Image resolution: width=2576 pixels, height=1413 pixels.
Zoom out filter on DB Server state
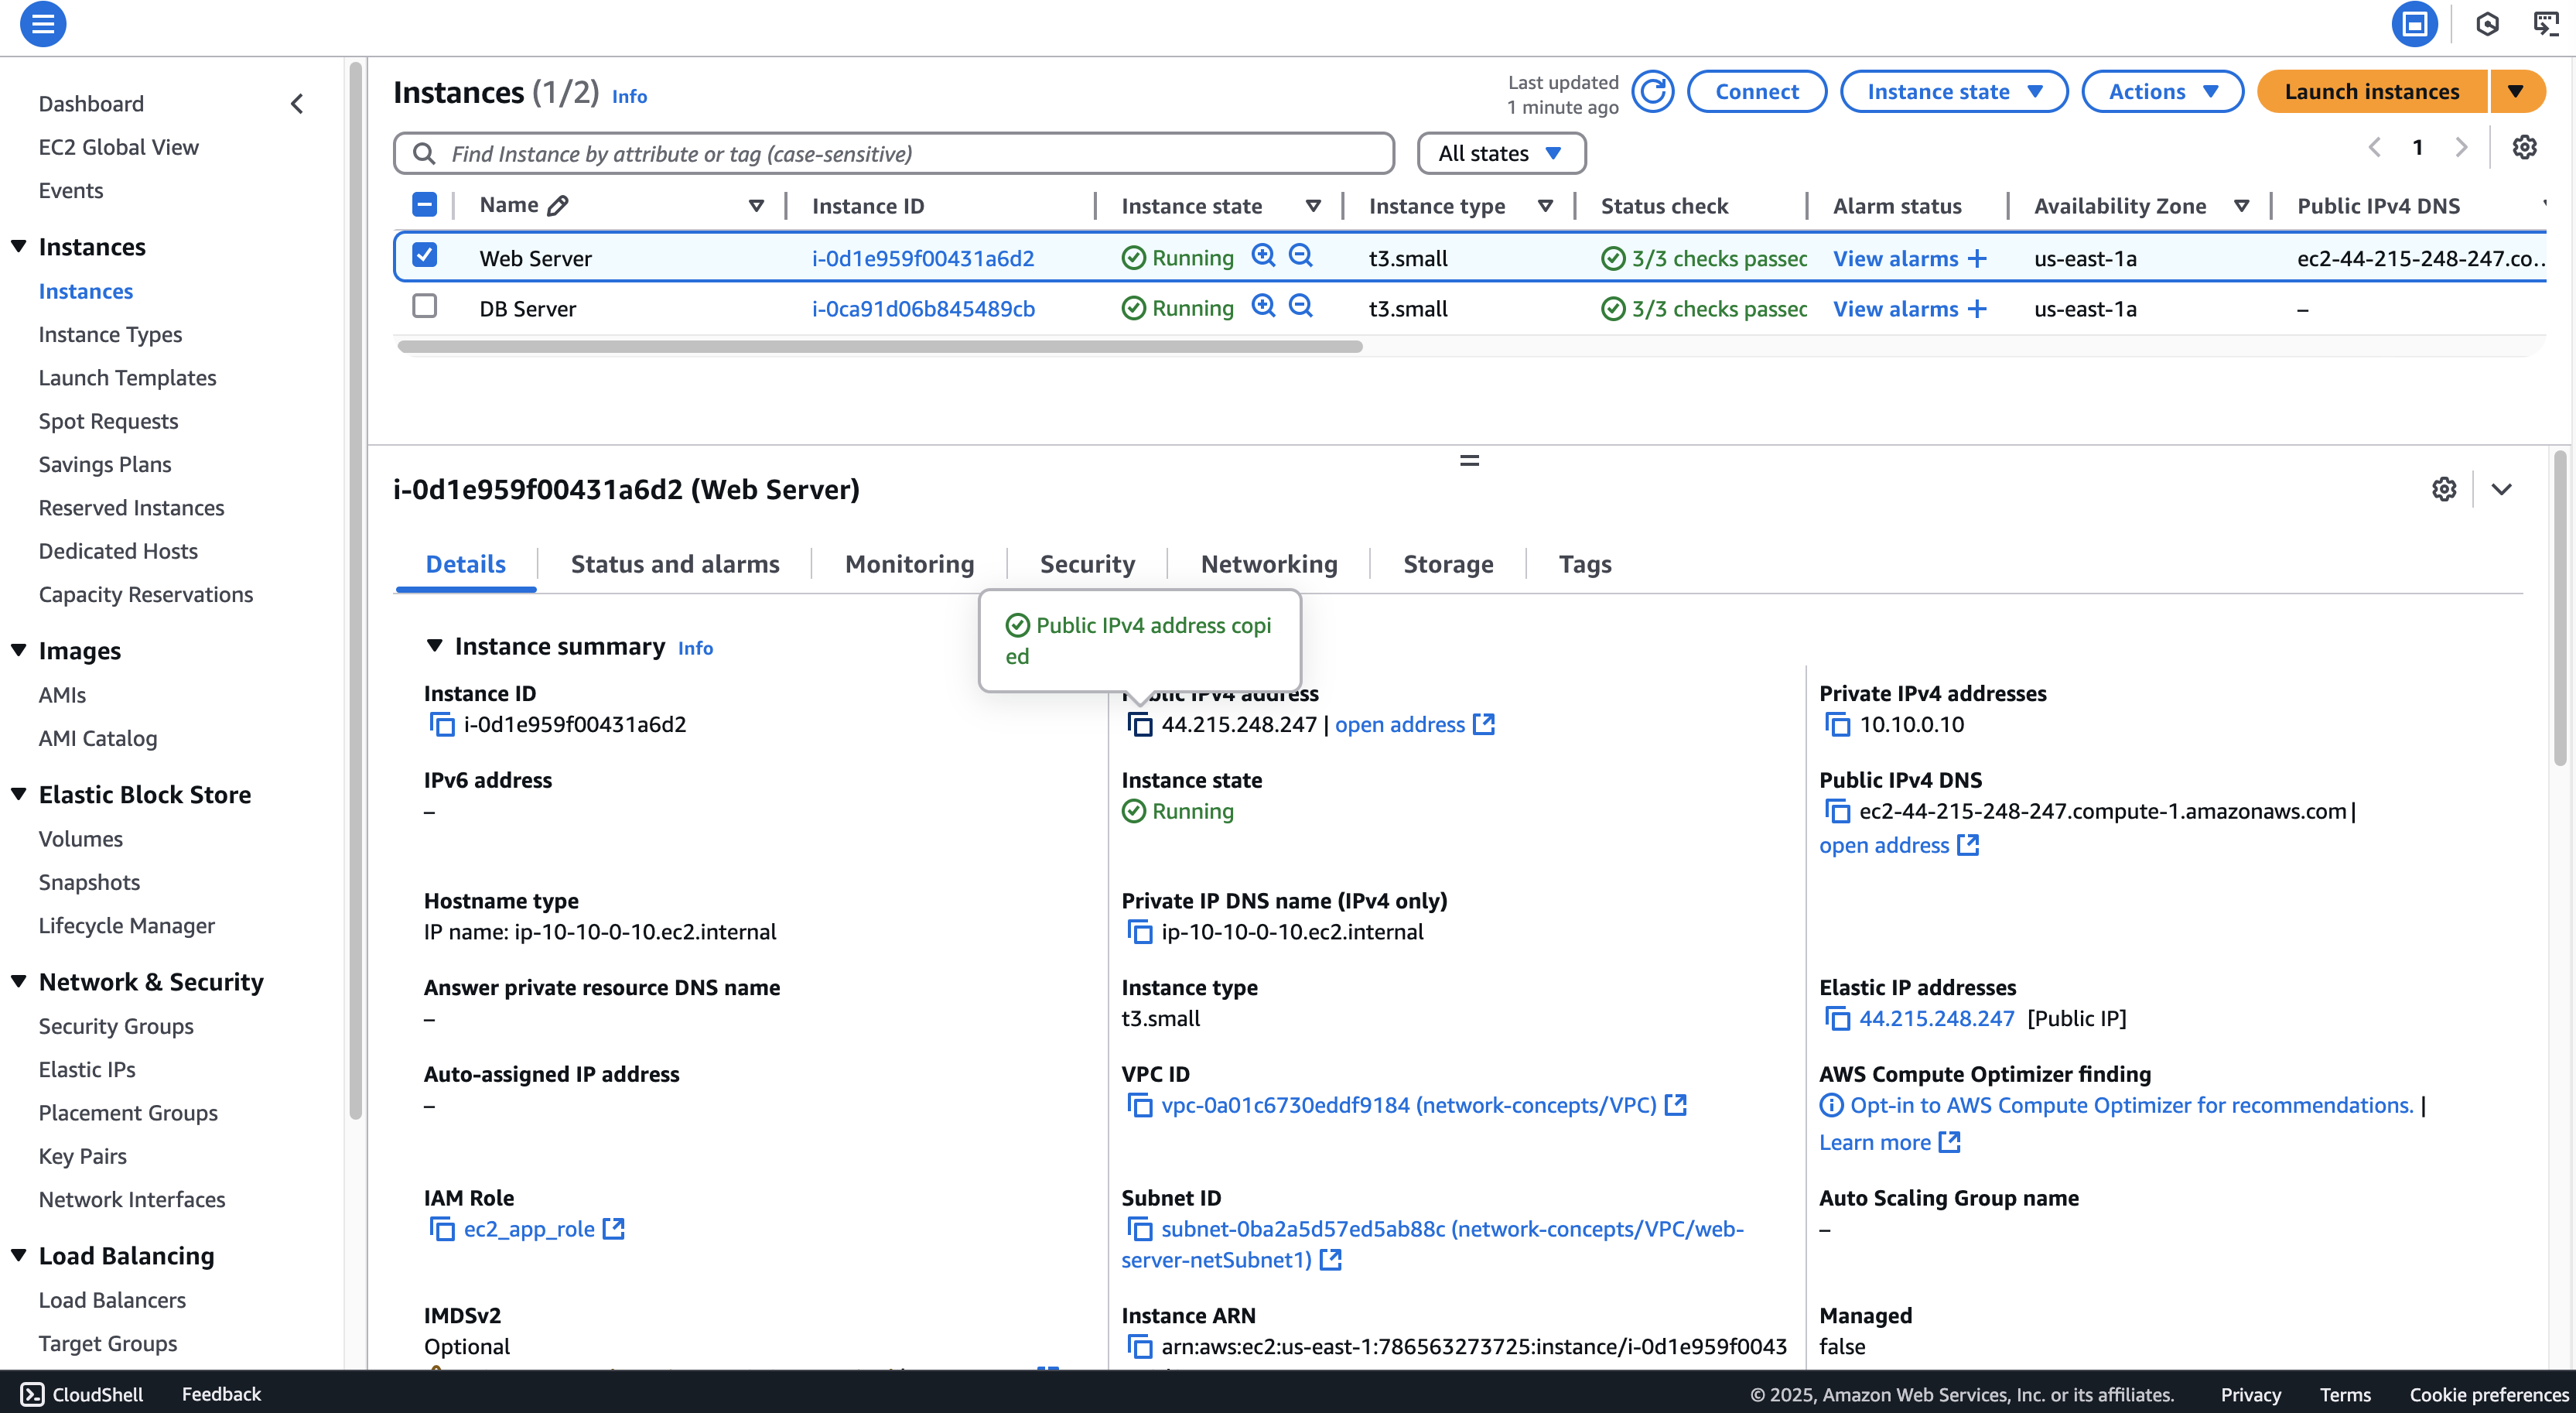1300,306
